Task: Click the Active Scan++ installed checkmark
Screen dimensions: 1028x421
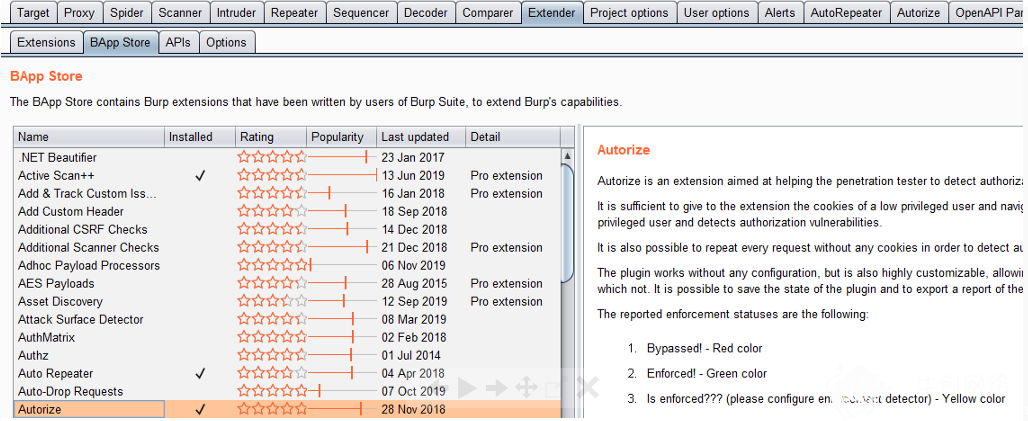Action: tap(201, 176)
